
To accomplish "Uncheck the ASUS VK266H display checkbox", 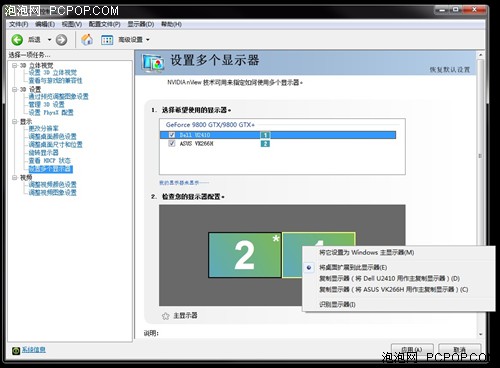I will click(172, 144).
